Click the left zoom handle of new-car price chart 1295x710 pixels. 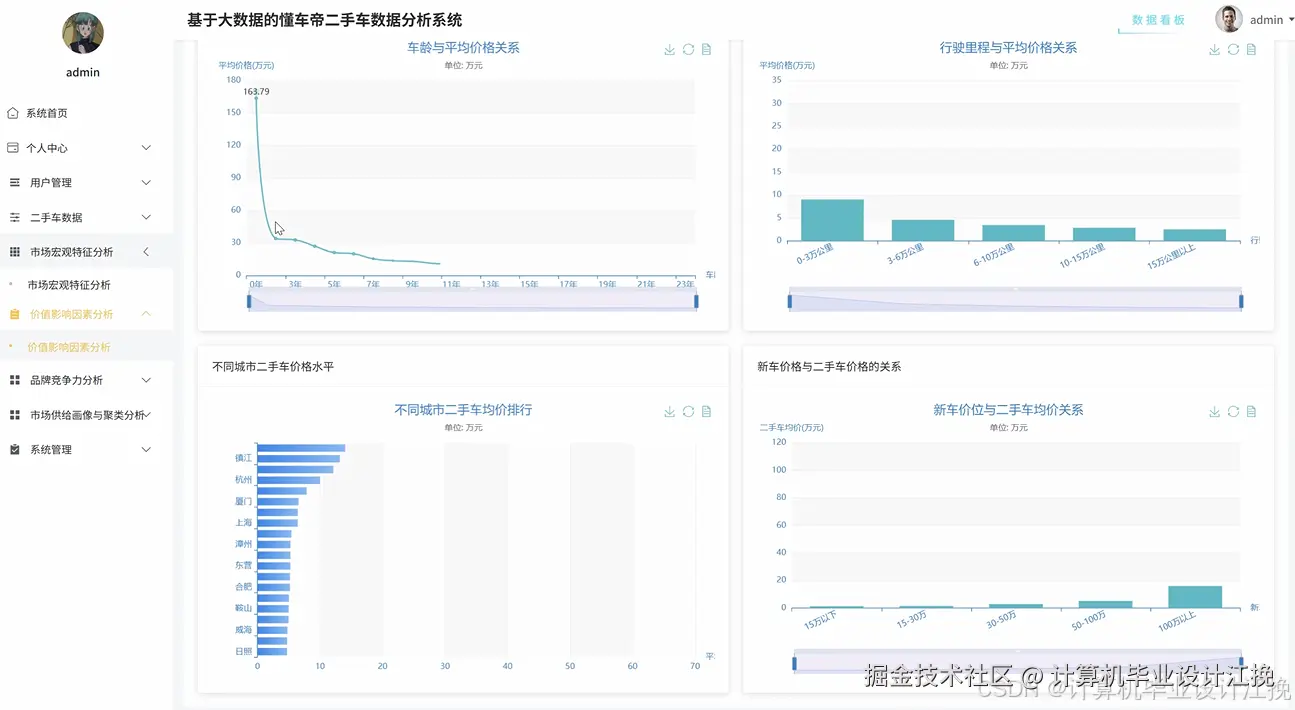pyautogui.click(x=794, y=663)
